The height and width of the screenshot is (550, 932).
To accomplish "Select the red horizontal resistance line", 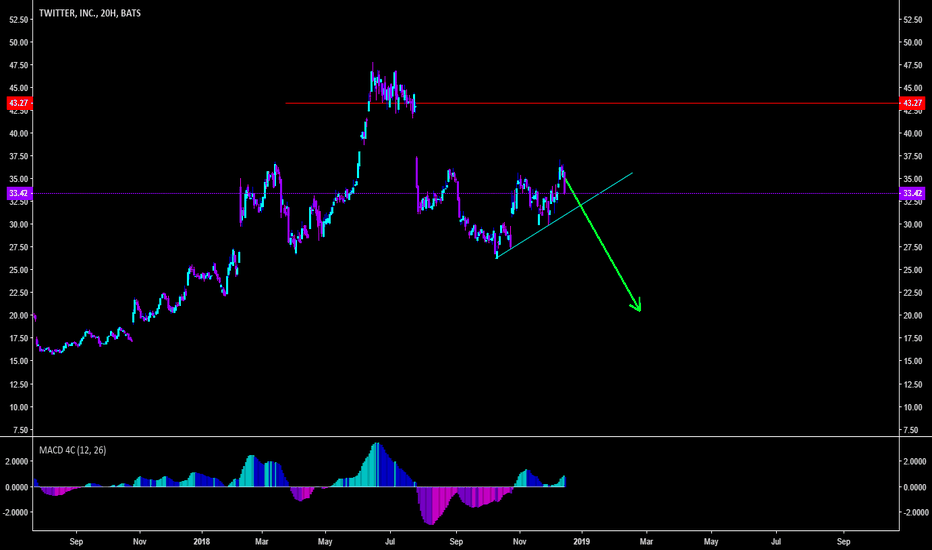I will (592, 103).
